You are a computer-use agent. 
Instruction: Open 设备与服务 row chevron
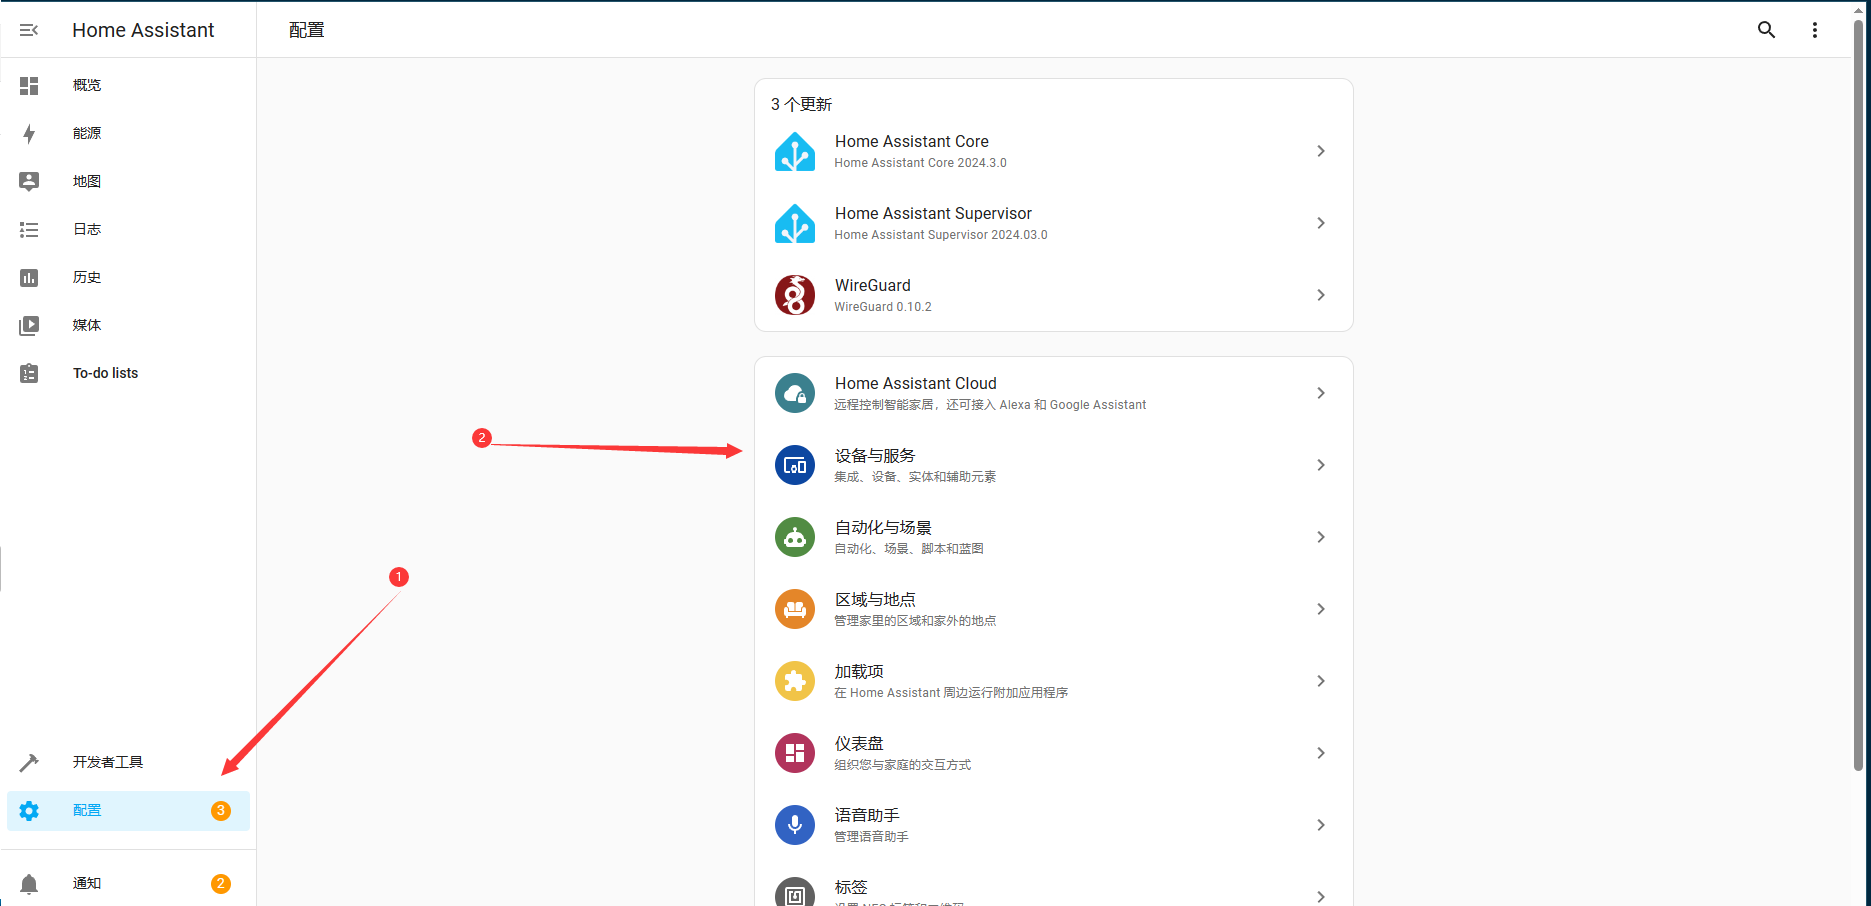tap(1321, 465)
